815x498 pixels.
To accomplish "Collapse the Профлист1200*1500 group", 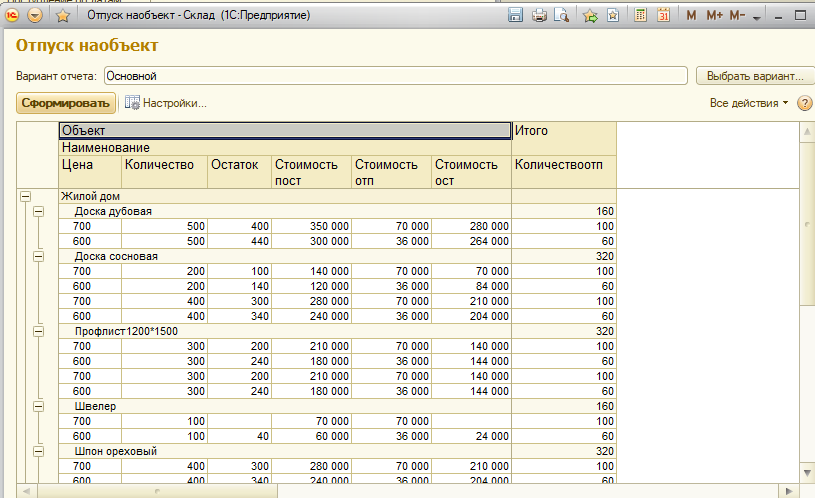I will coord(38,331).
